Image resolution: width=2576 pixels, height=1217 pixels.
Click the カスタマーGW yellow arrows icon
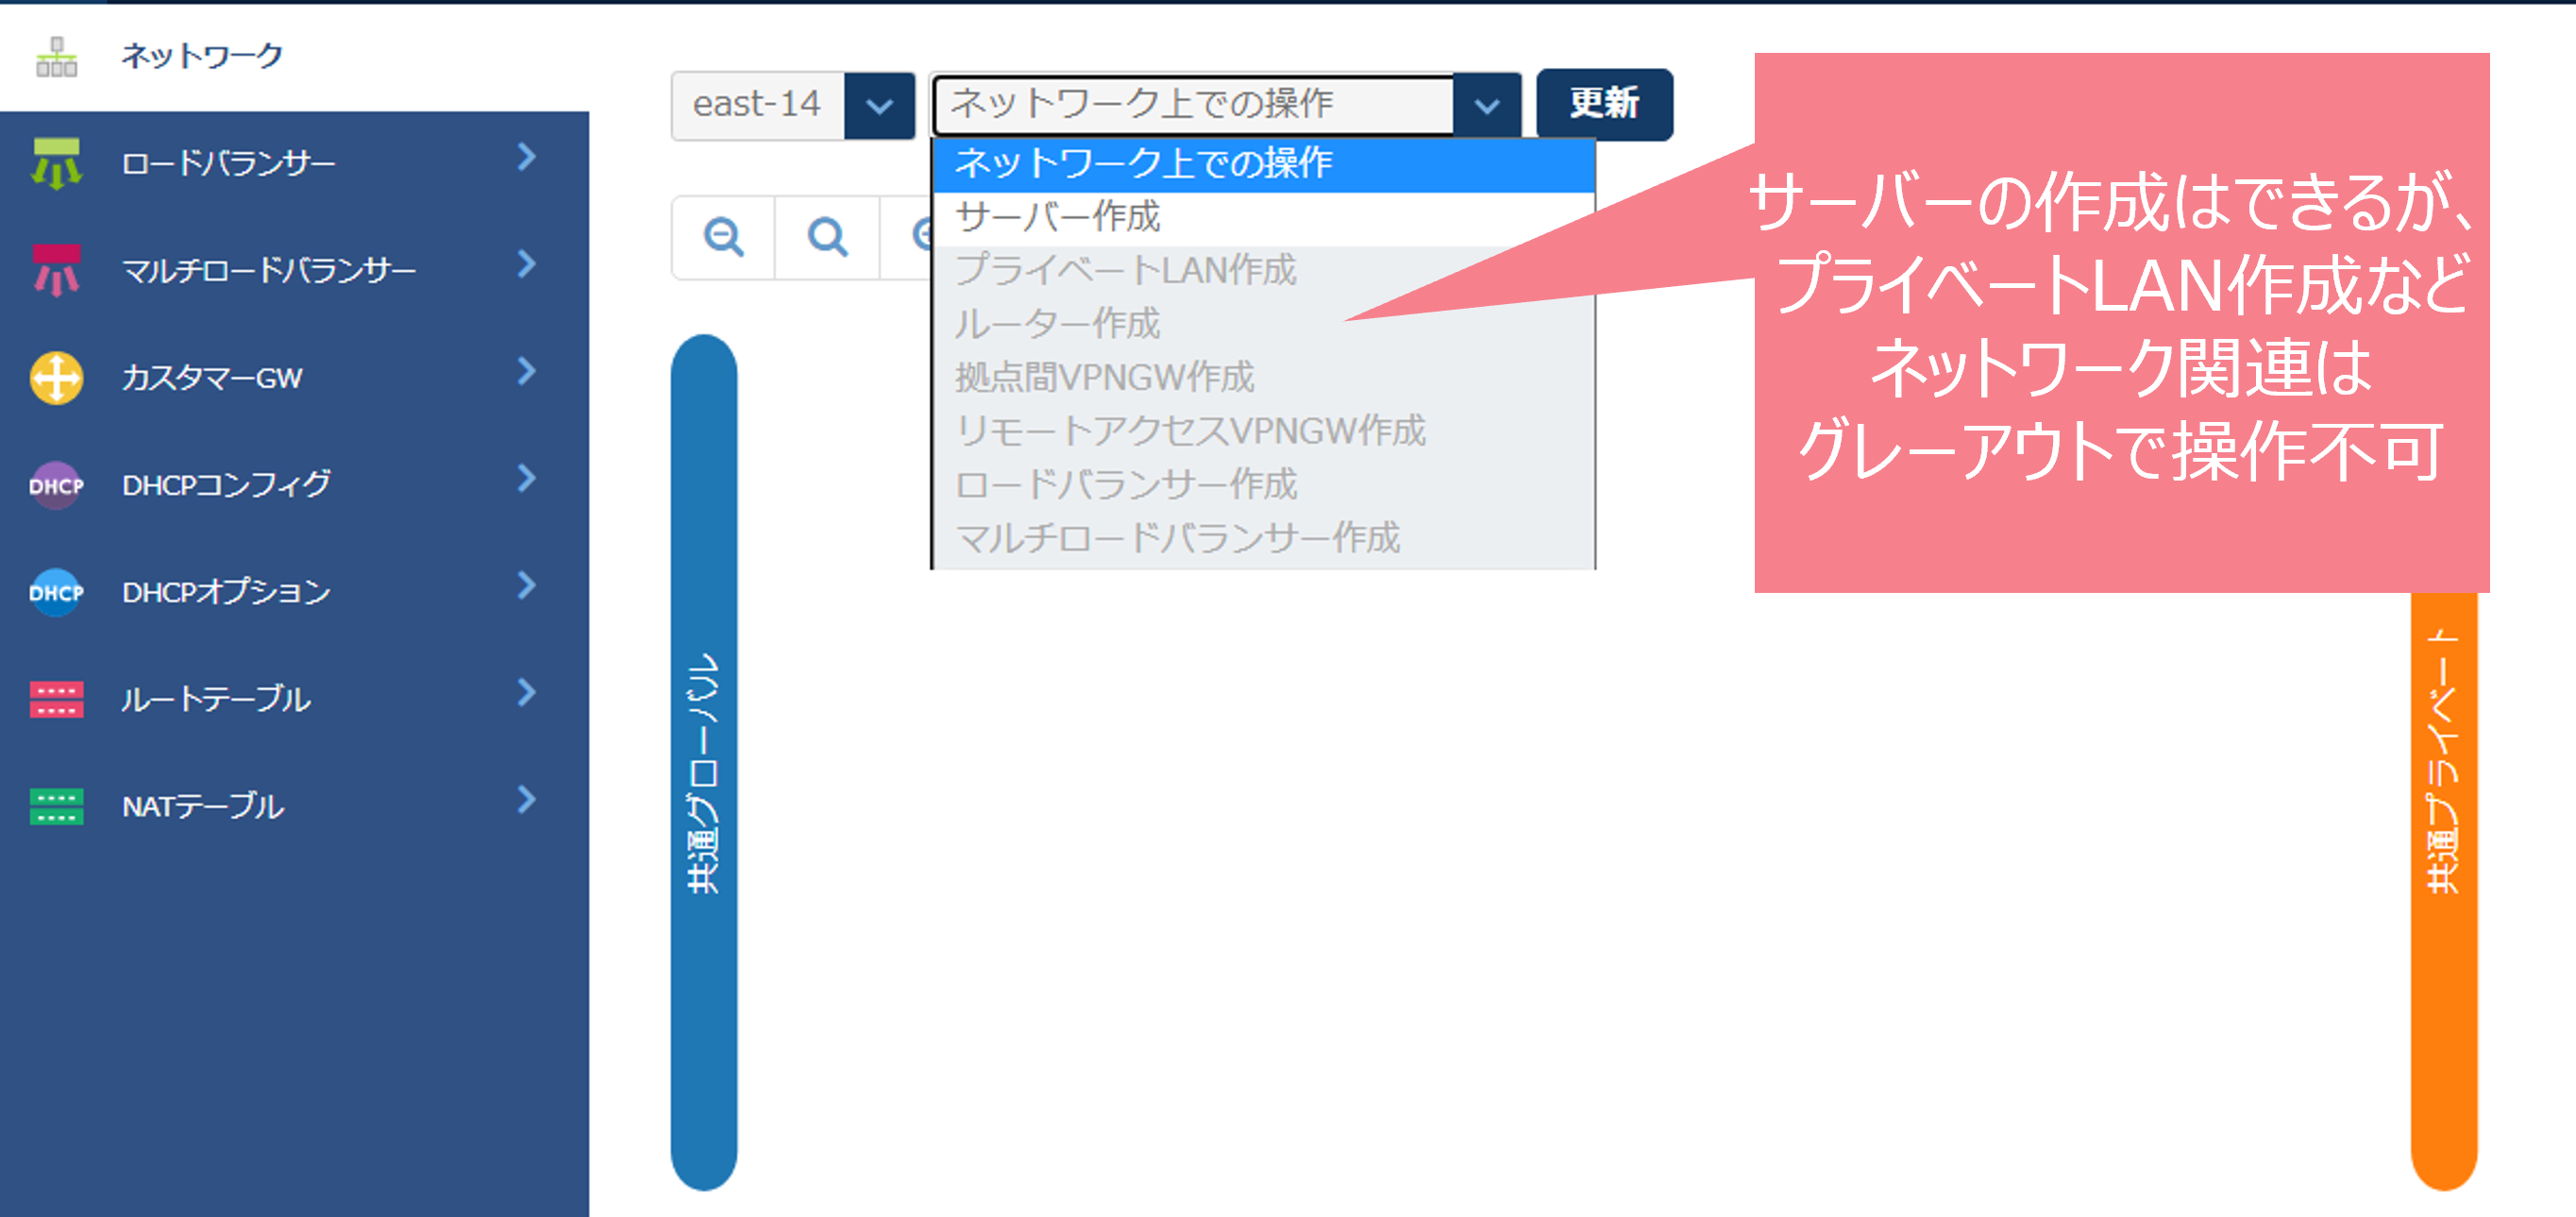coord(56,378)
